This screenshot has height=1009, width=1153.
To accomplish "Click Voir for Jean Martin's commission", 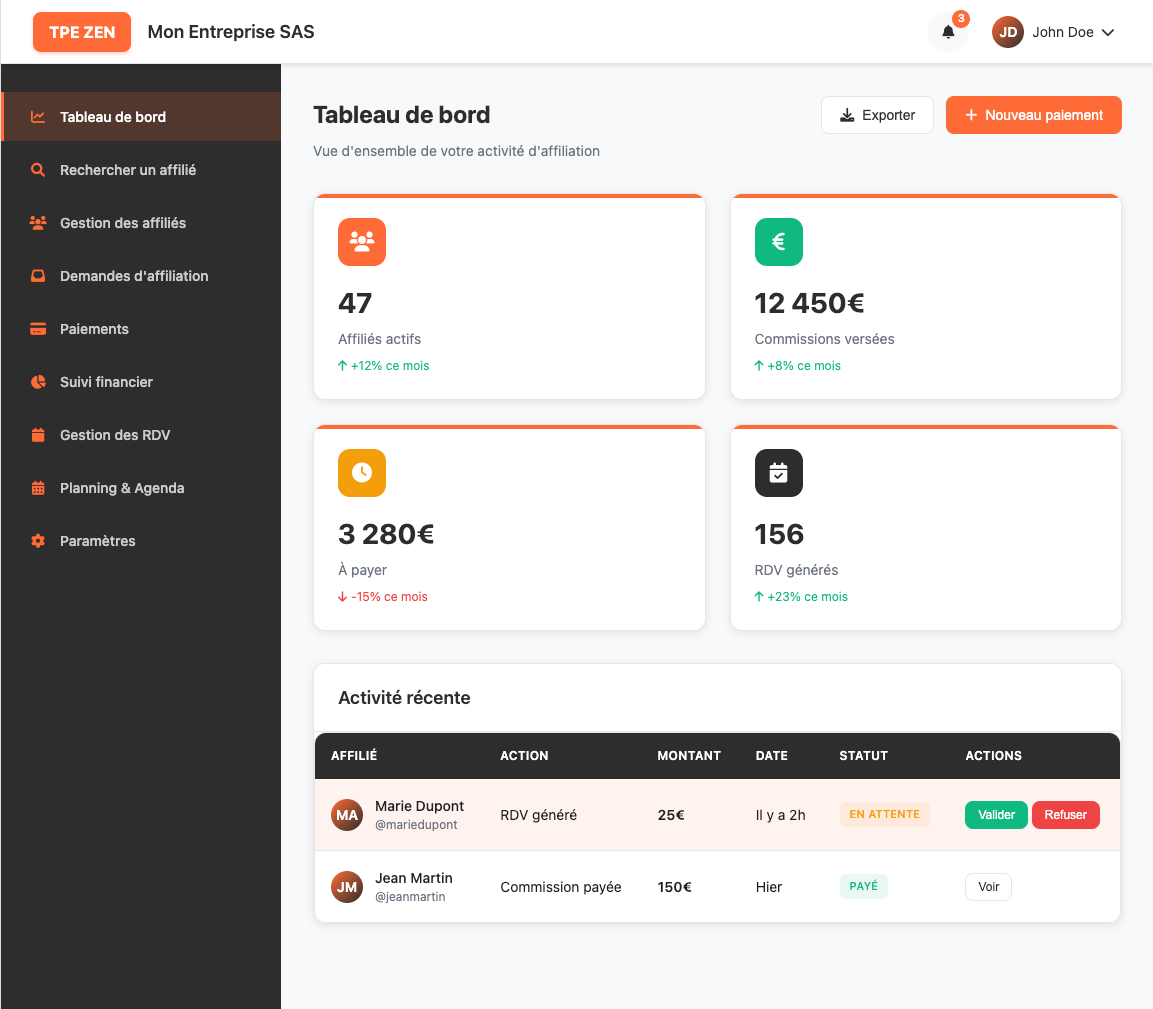I will [x=988, y=887].
